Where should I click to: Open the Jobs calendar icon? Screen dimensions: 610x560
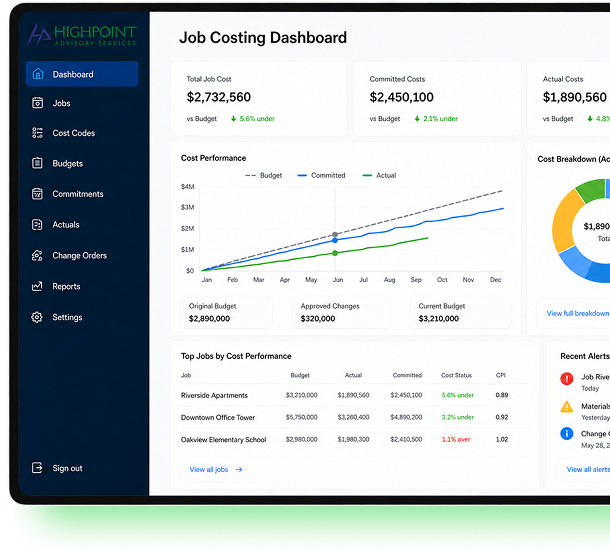click(37, 103)
